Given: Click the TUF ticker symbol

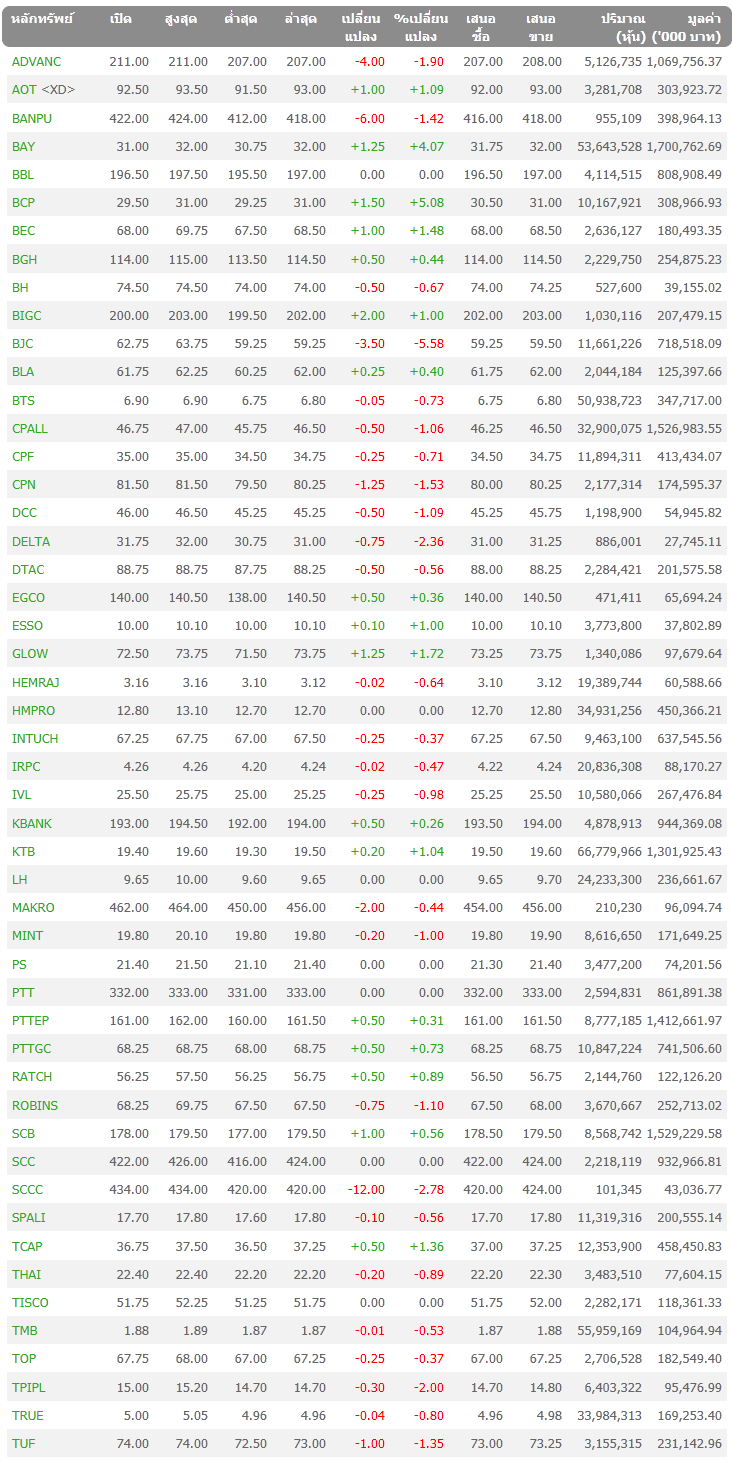Looking at the screenshot, I should tap(23, 1443).
